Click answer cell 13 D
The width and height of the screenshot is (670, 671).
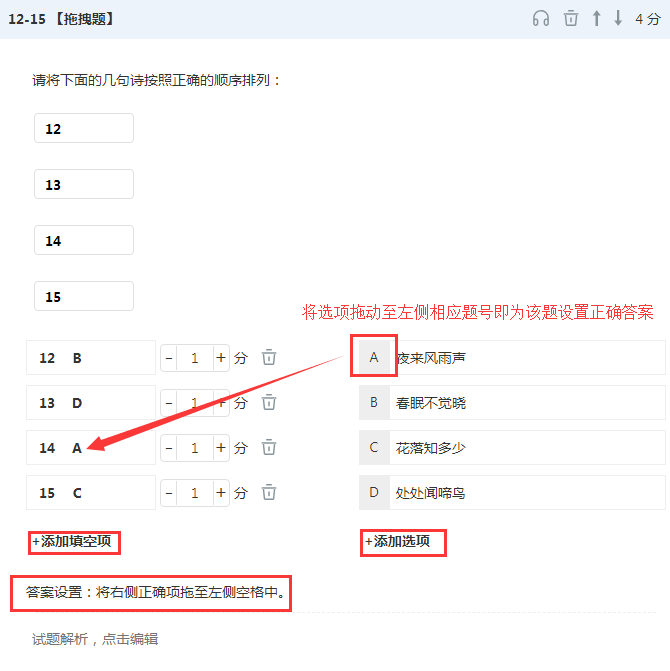coord(91,402)
